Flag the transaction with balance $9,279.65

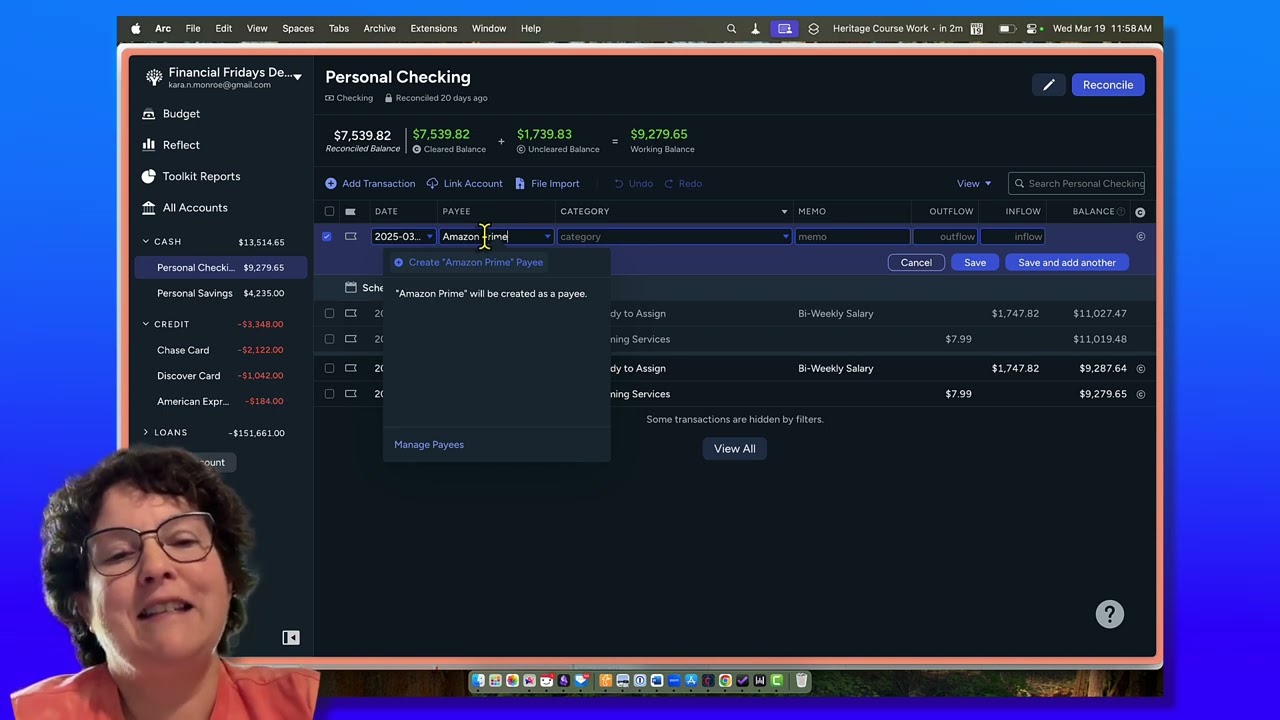pyautogui.click(x=350, y=394)
